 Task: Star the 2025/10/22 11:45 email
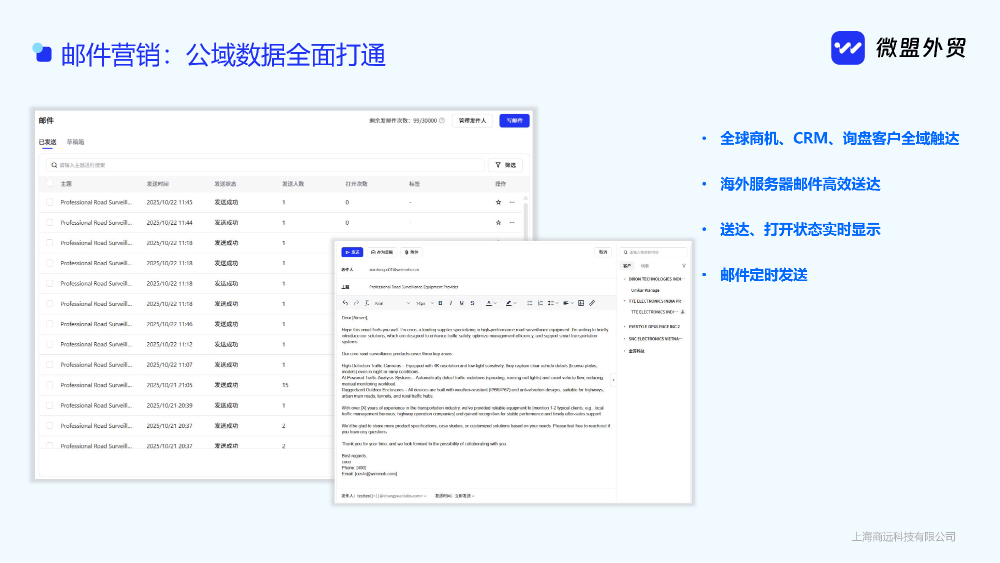click(498, 202)
